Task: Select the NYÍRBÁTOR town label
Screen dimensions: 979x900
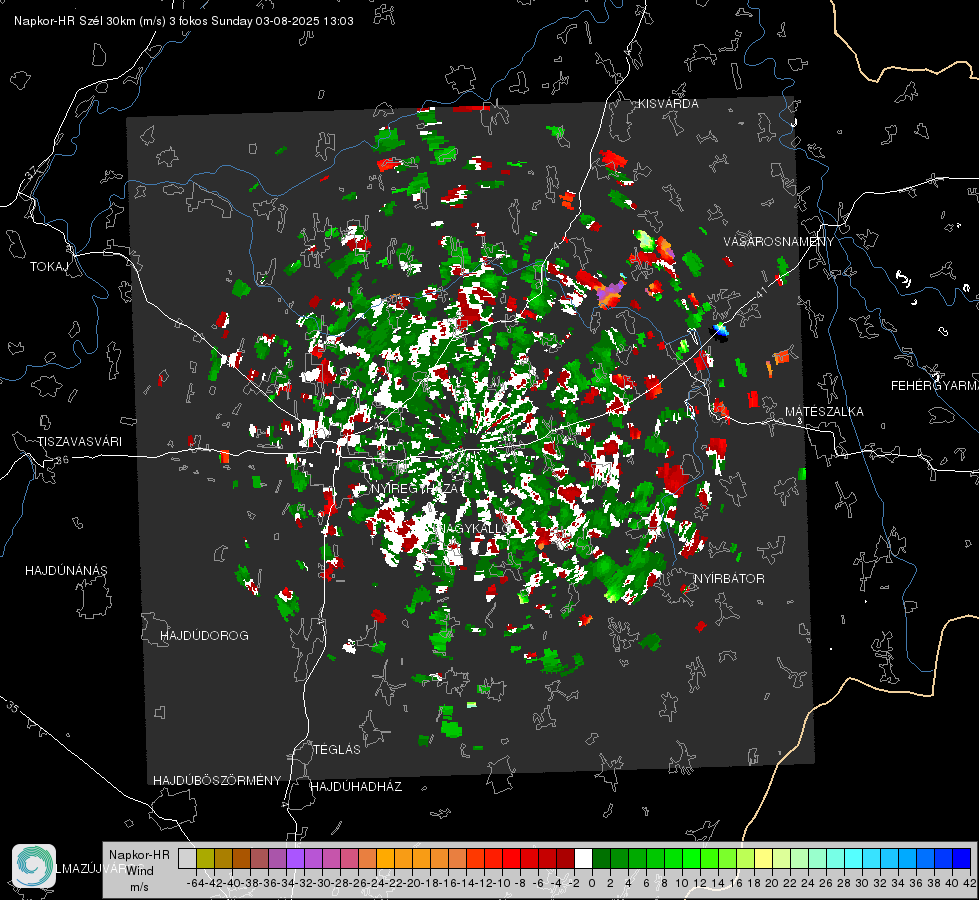Action: pos(729,579)
